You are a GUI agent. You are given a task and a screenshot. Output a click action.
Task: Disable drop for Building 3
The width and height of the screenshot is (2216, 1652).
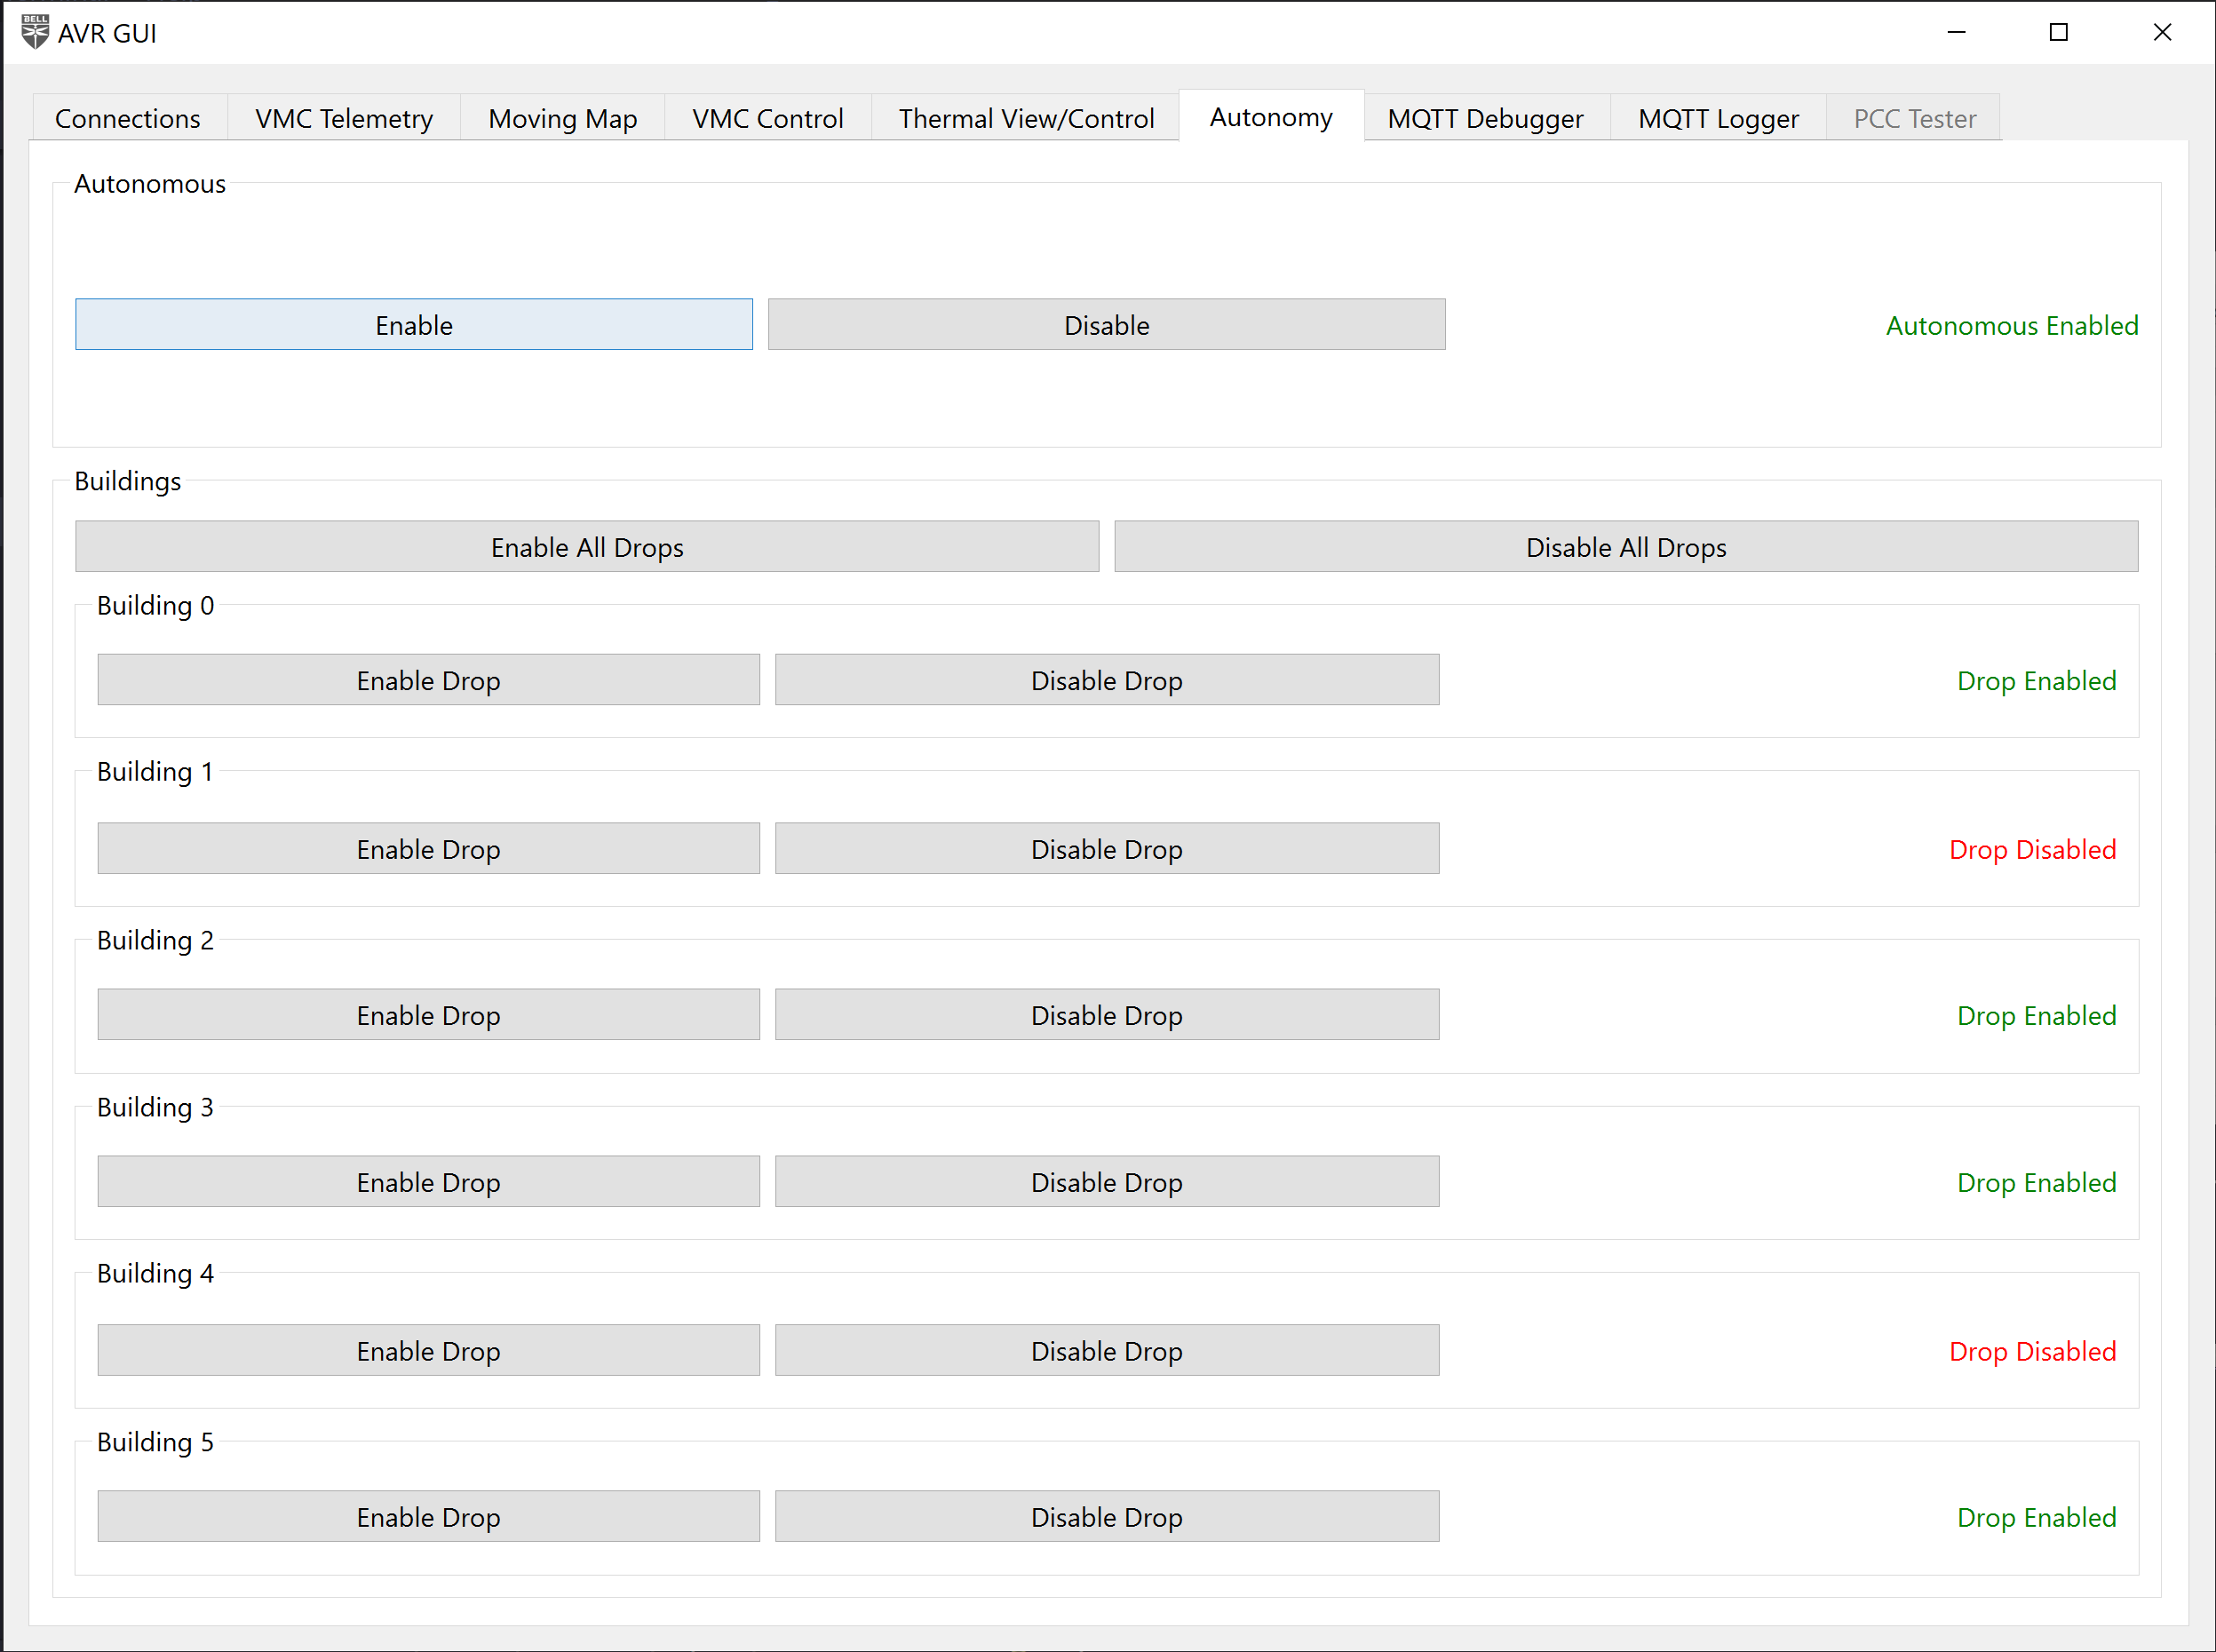point(1107,1182)
